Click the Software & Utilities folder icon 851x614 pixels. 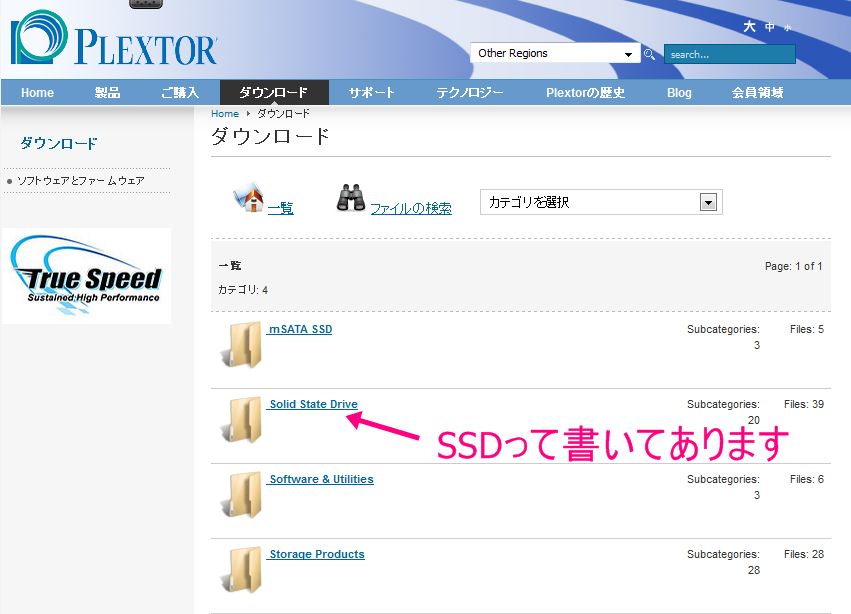tap(242, 495)
